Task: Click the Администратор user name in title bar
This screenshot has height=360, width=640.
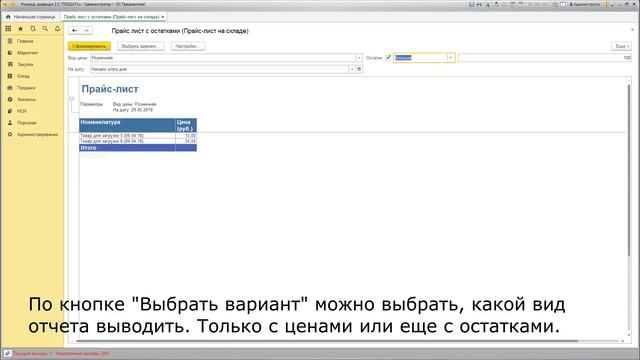Action: tap(585, 4)
